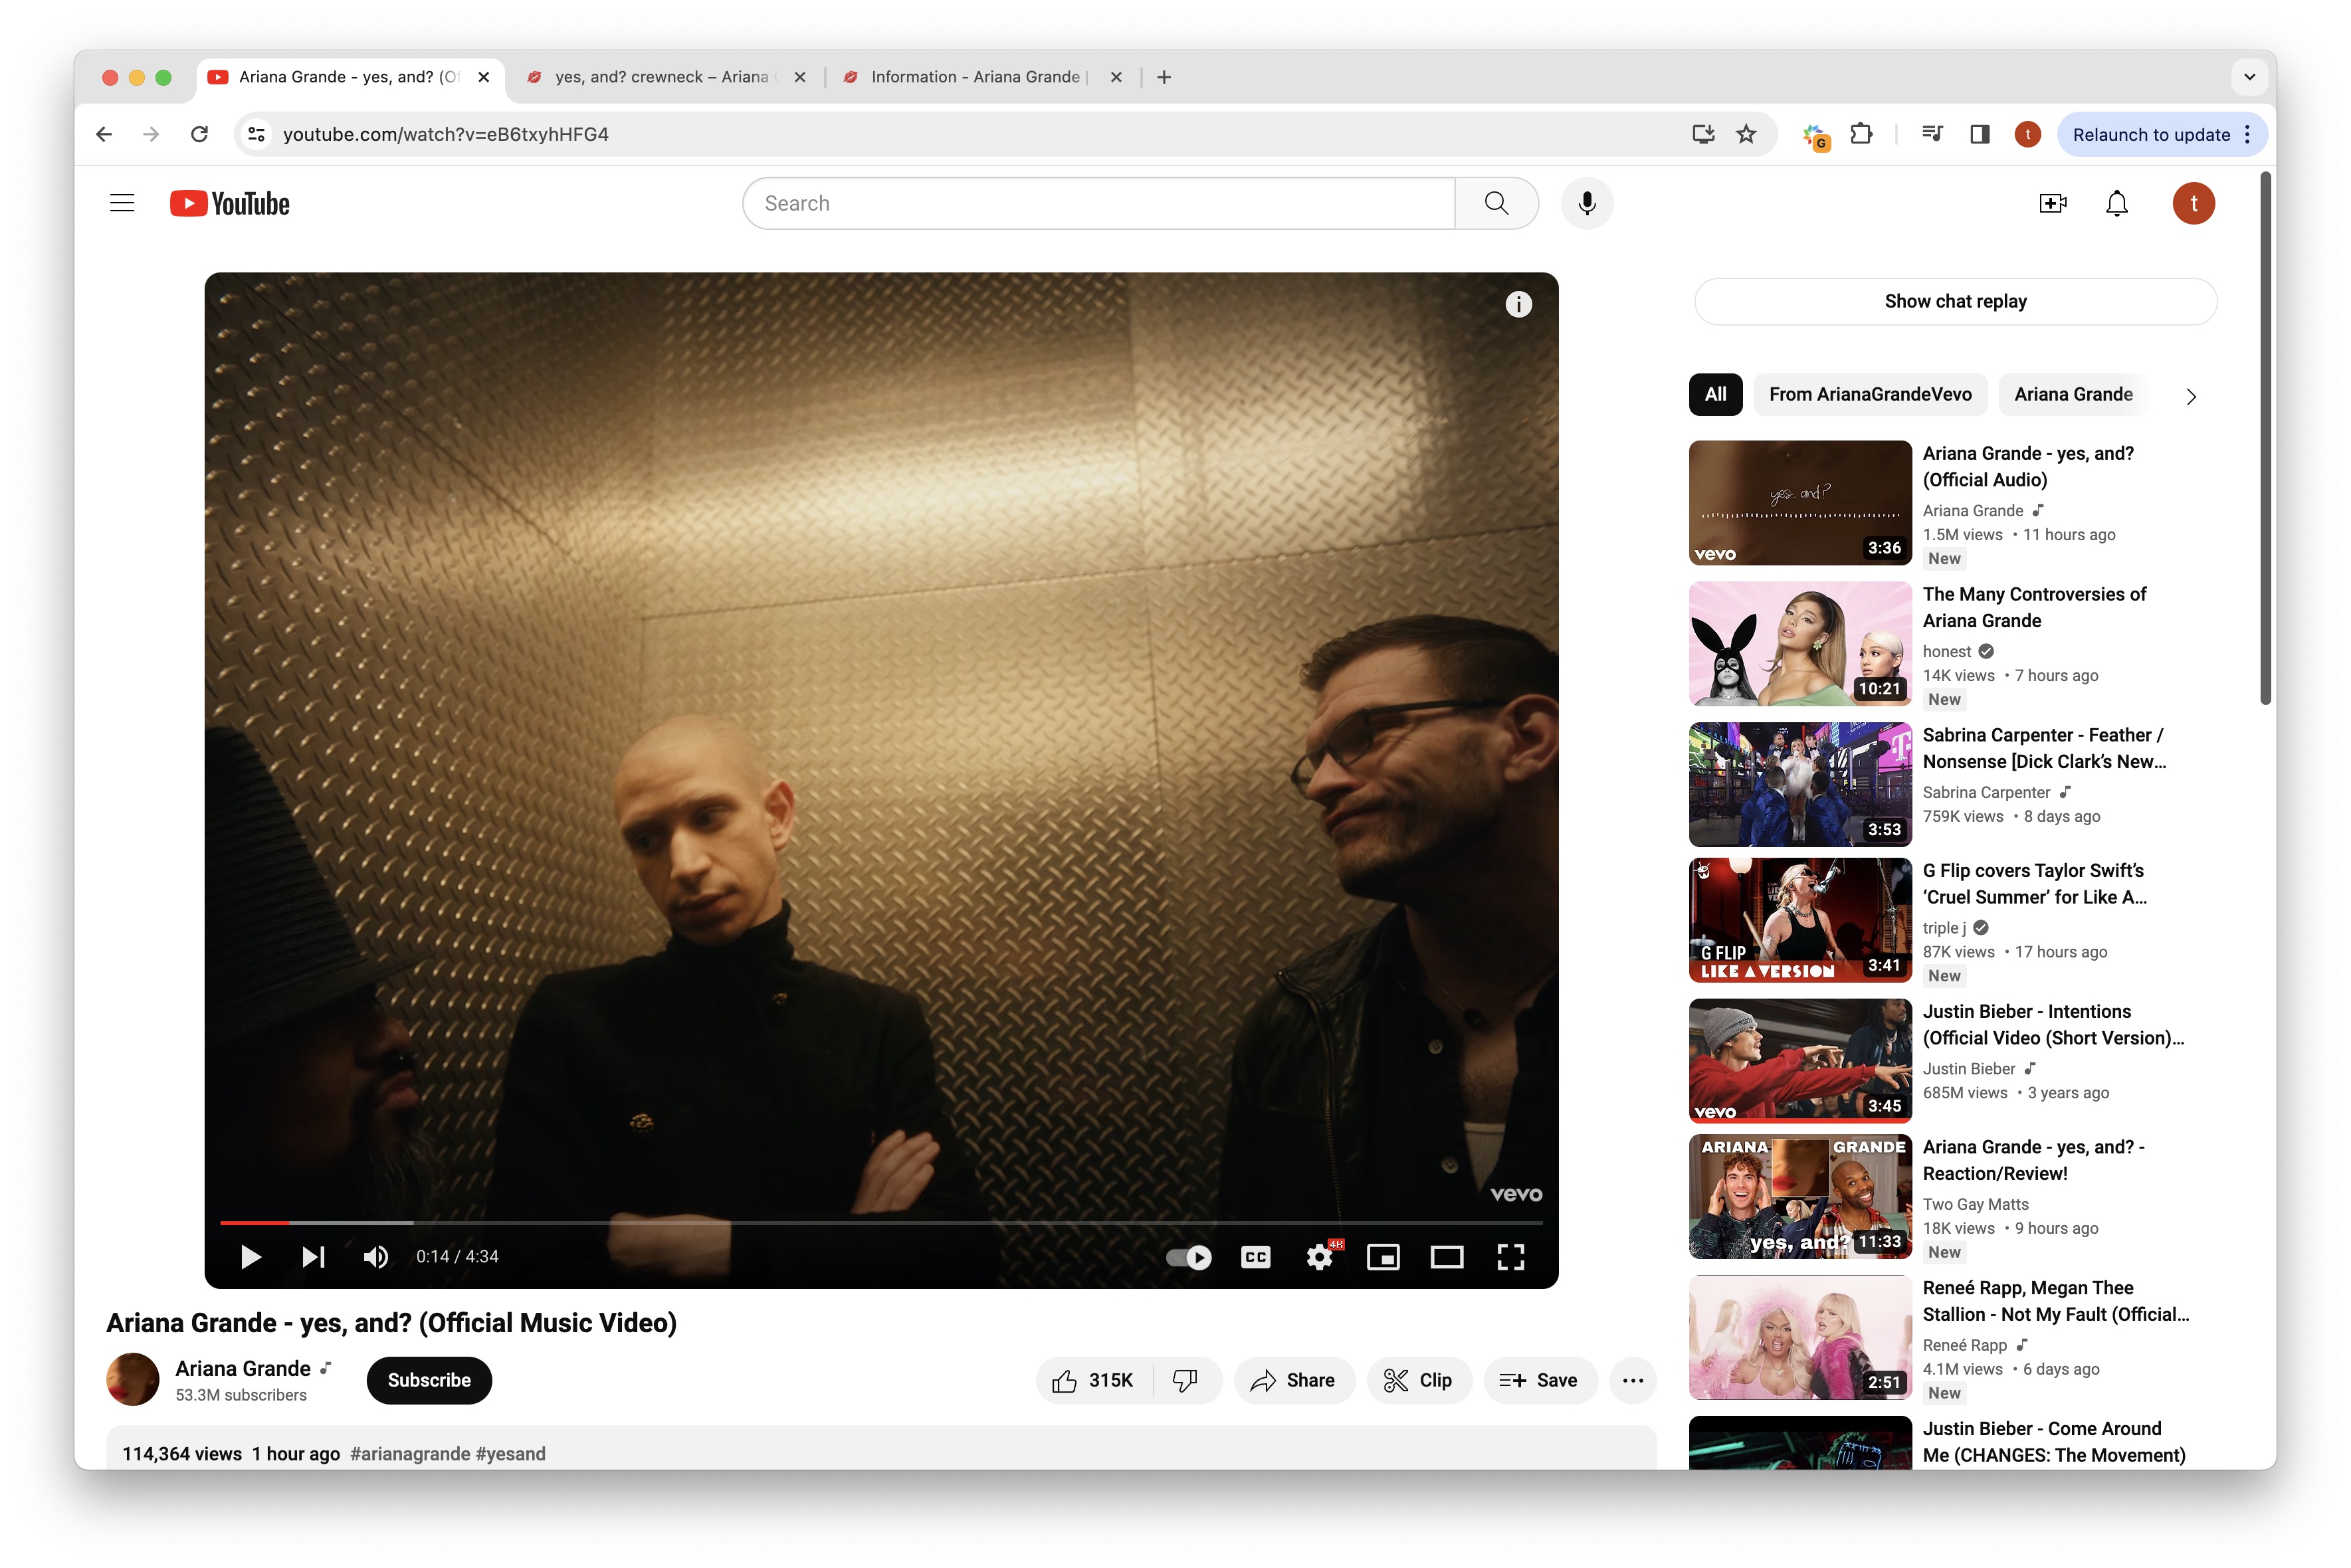Viewport: 2351px width, 1568px height.
Task: Check notifications via the bell icon
Action: pyautogui.click(x=2117, y=203)
